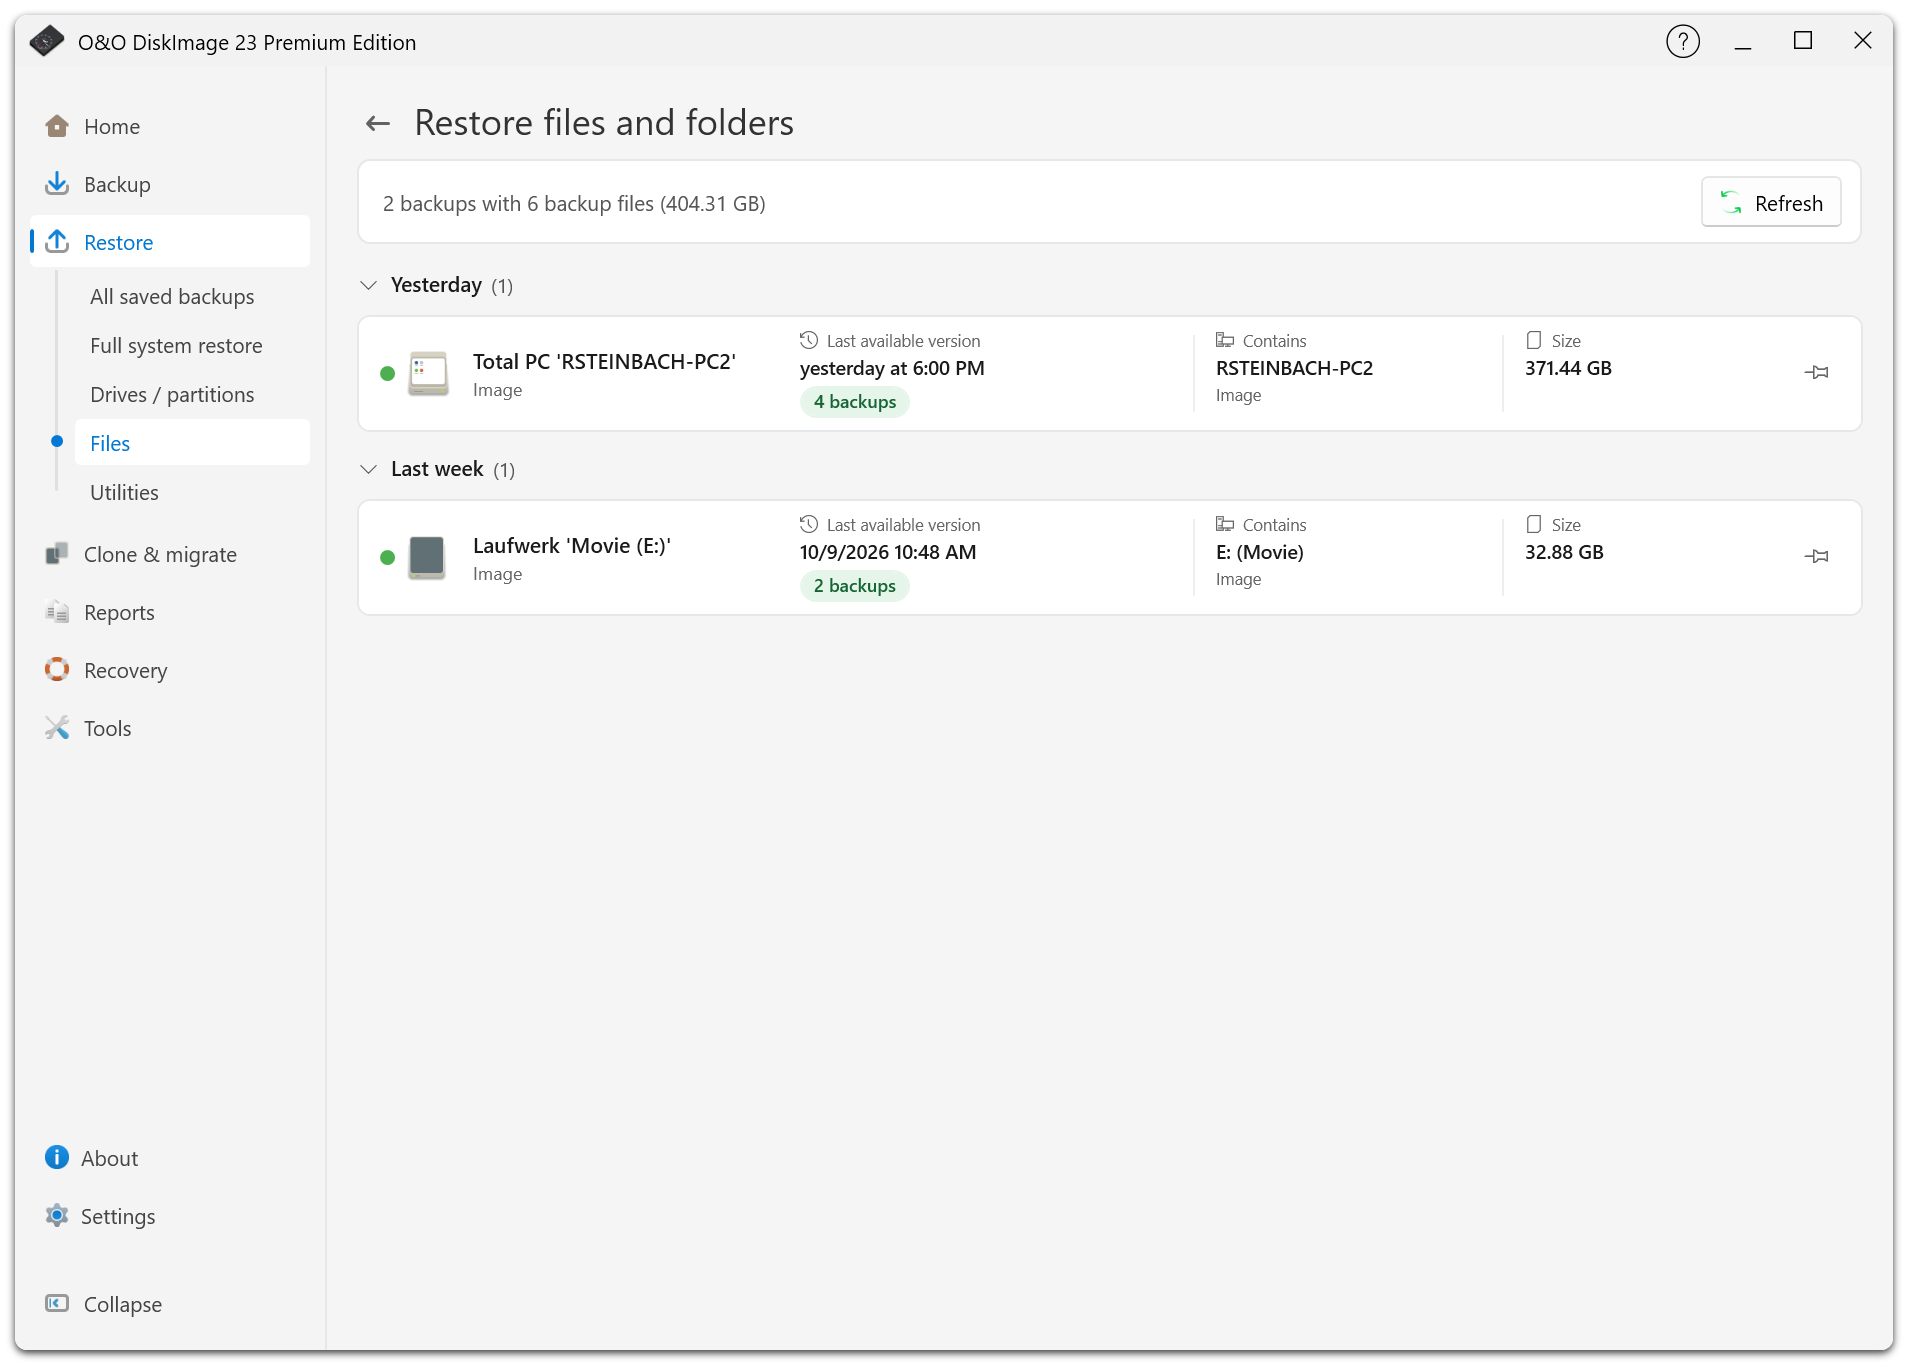This screenshot has height=1365, width=1908.
Task: Click the Clone & migrate icon
Action: click(x=57, y=554)
